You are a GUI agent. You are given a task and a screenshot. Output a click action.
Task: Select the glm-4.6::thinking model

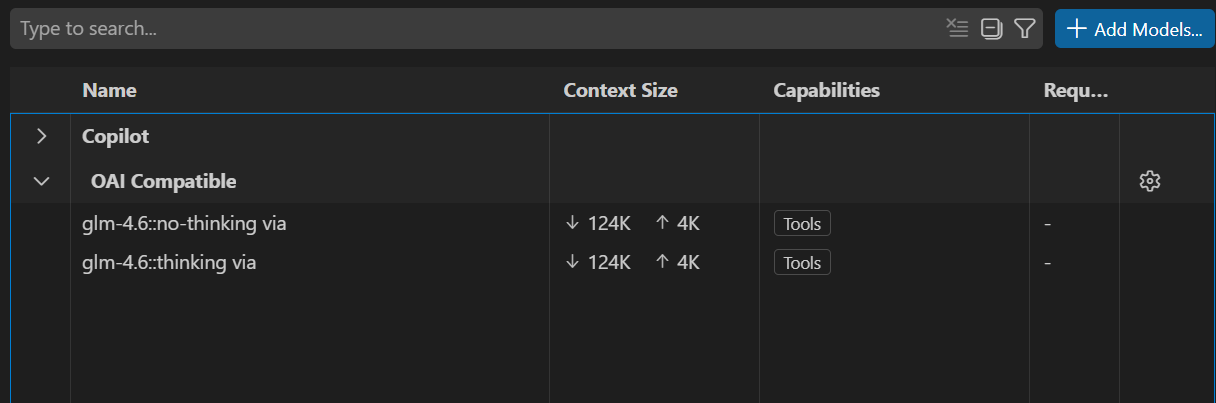169,263
